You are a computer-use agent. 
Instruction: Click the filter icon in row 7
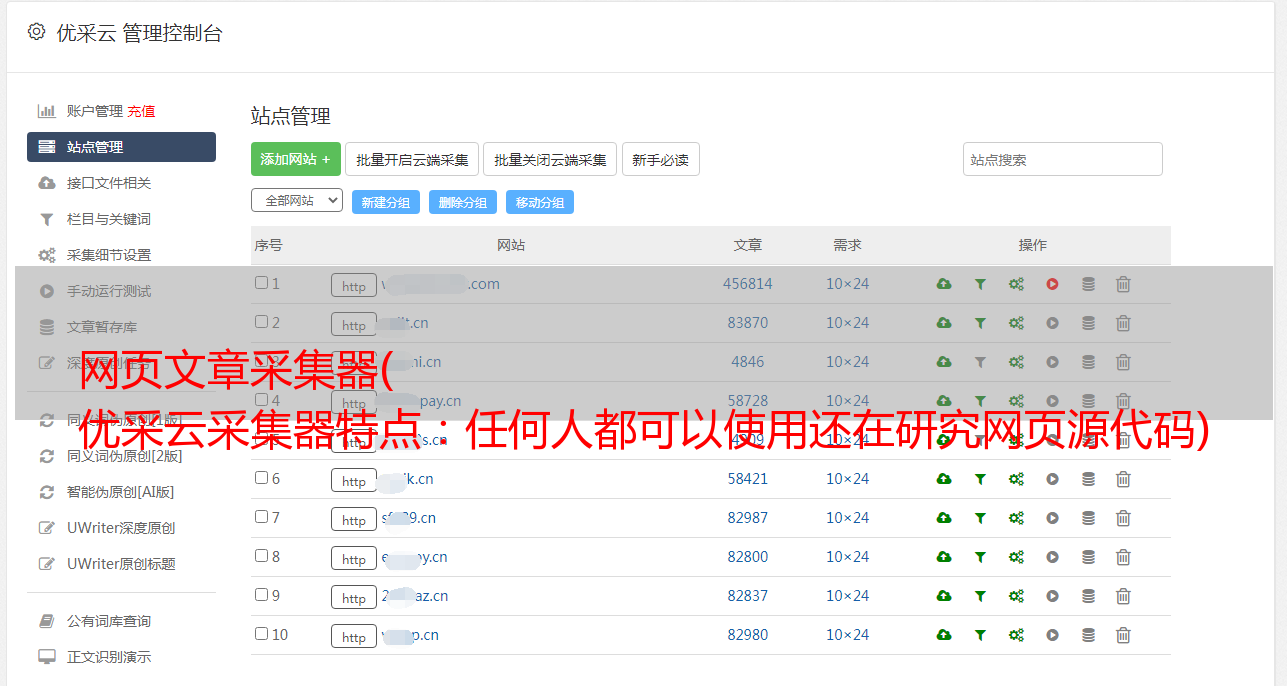pyautogui.click(x=980, y=518)
